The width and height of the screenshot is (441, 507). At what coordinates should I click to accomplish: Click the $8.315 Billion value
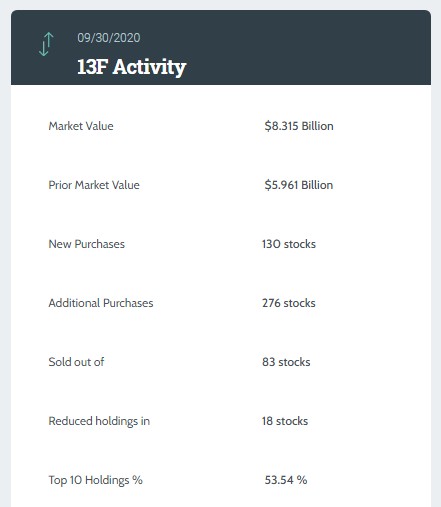(299, 126)
